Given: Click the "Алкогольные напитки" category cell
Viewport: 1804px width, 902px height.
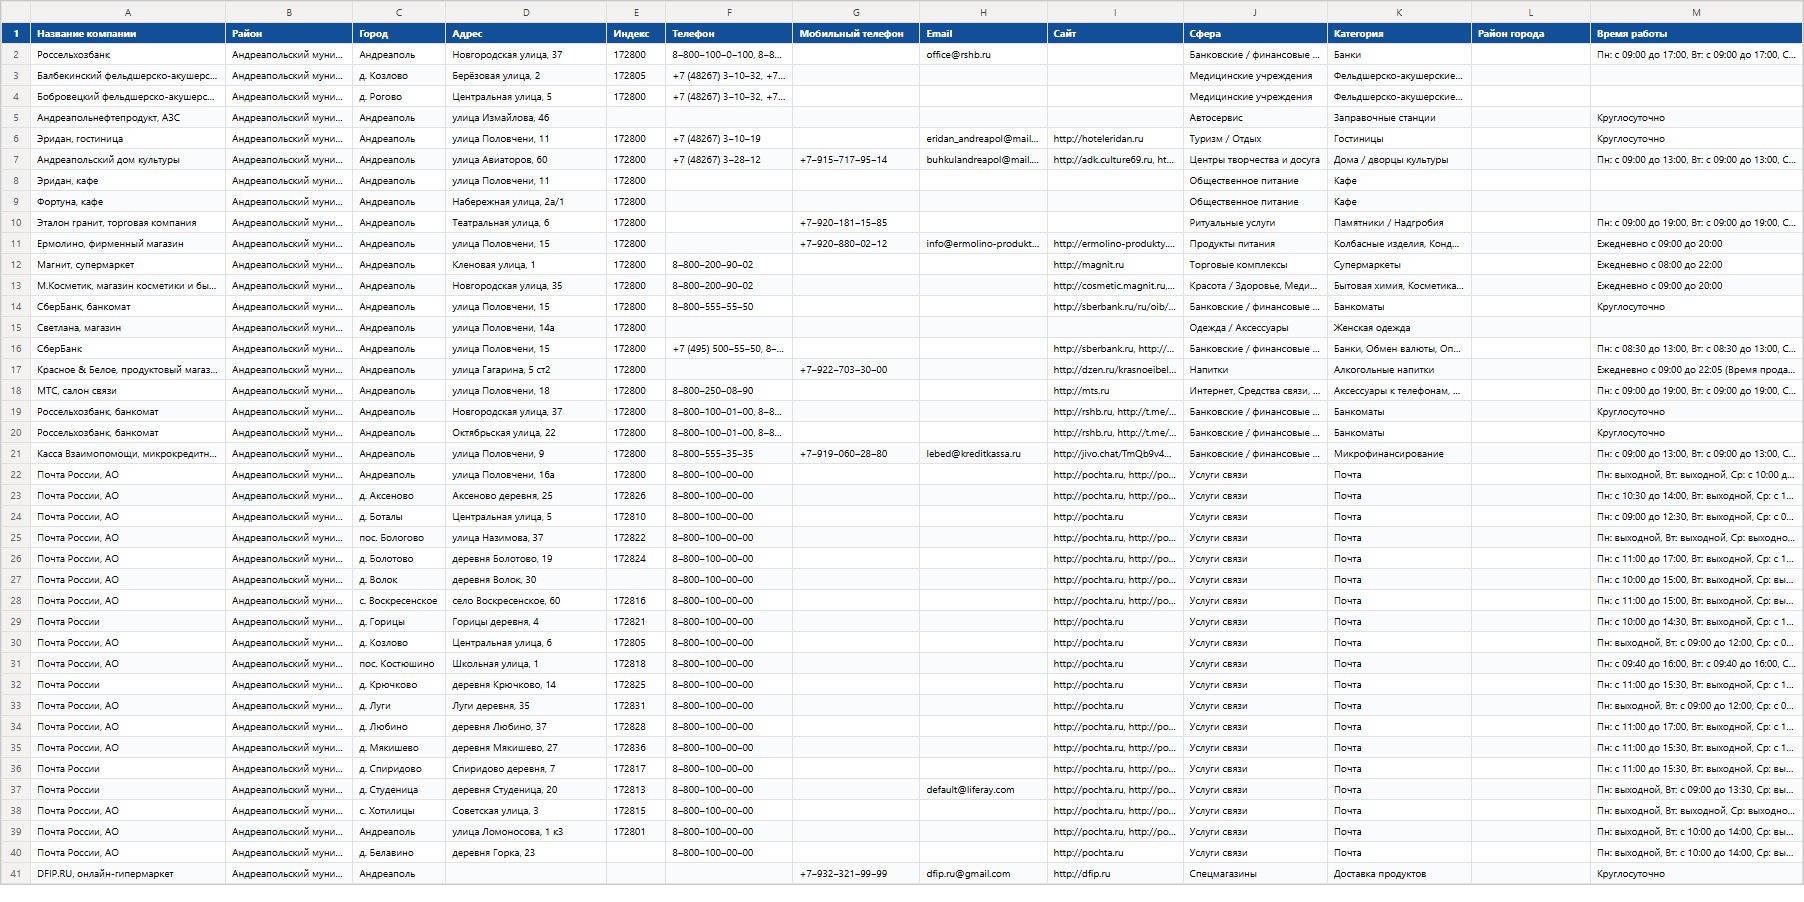Looking at the screenshot, I should [x=1399, y=369].
